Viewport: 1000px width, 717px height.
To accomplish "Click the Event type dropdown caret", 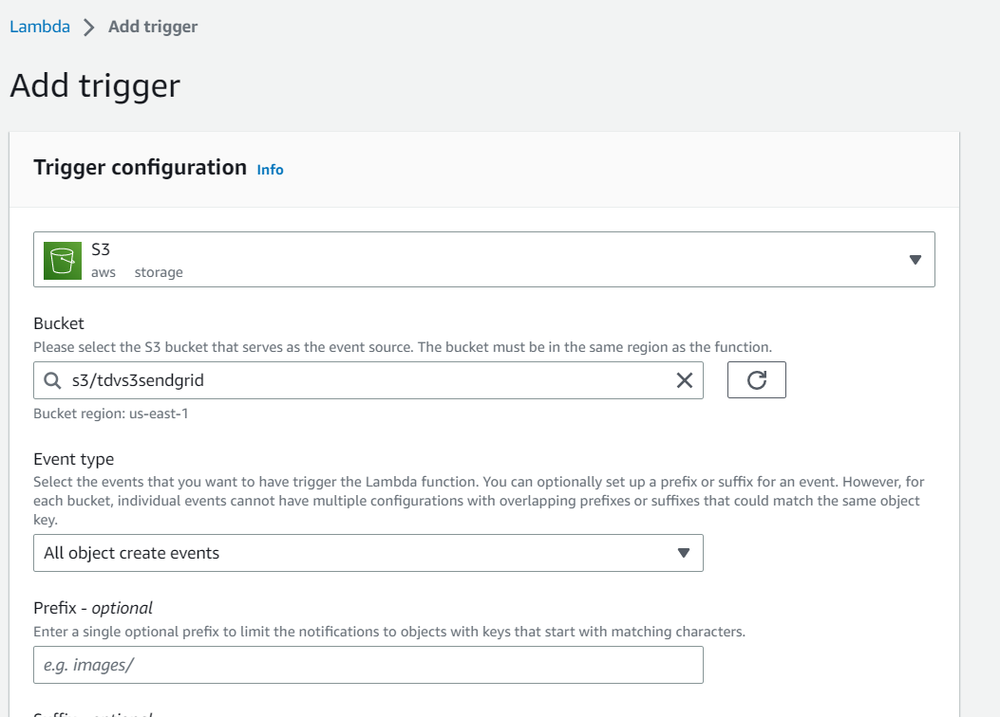I will click(684, 552).
